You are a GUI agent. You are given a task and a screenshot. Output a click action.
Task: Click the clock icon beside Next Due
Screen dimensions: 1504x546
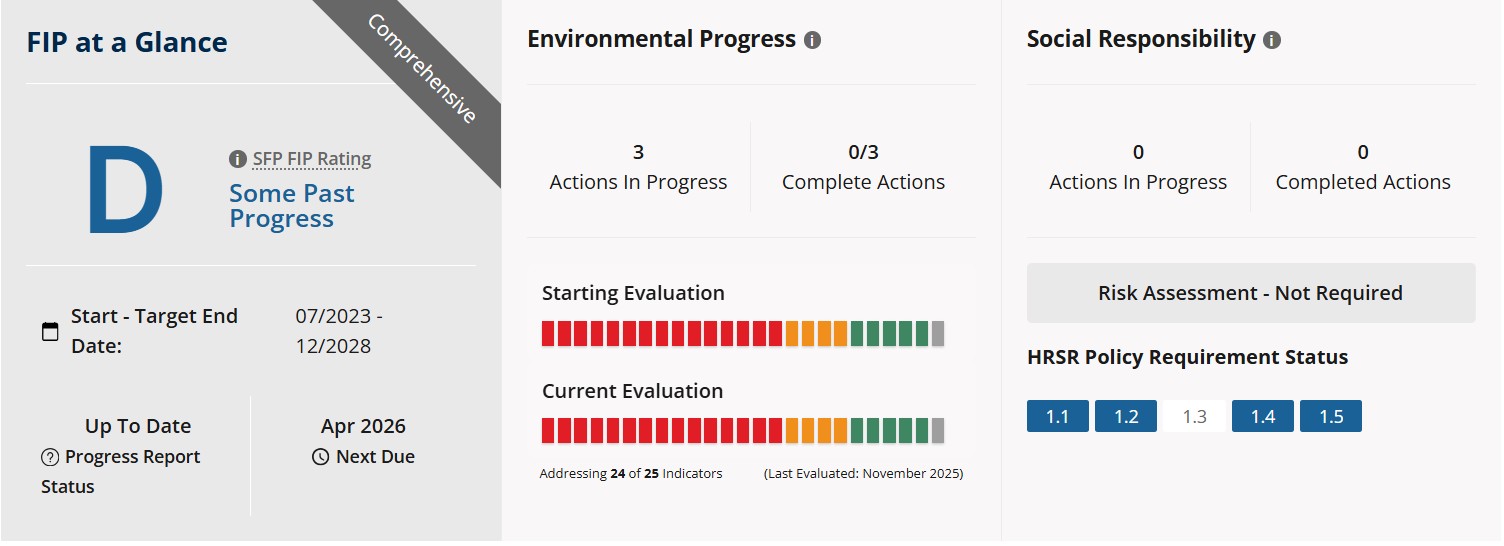320,458
